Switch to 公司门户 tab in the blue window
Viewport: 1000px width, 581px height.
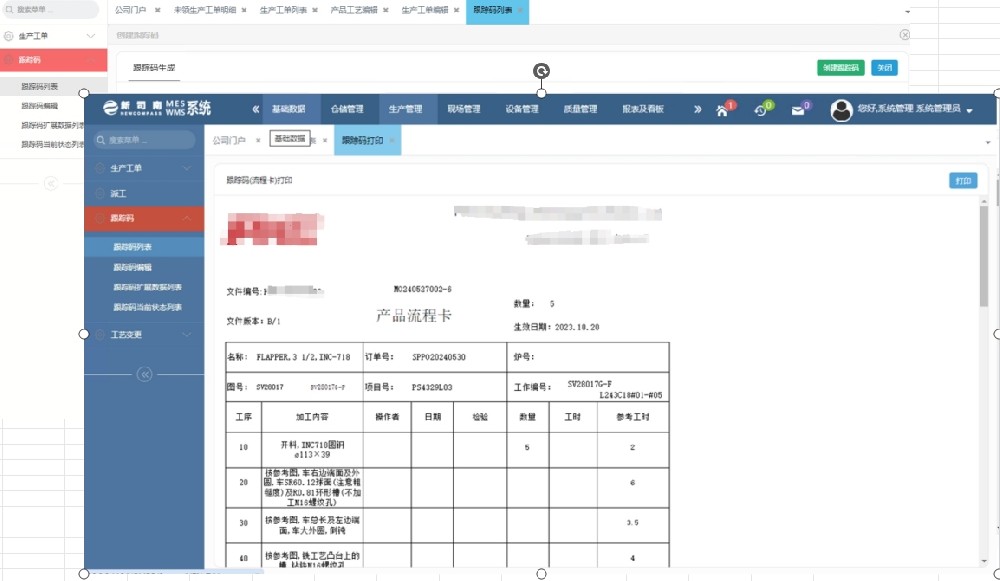[x=229, y=140]
